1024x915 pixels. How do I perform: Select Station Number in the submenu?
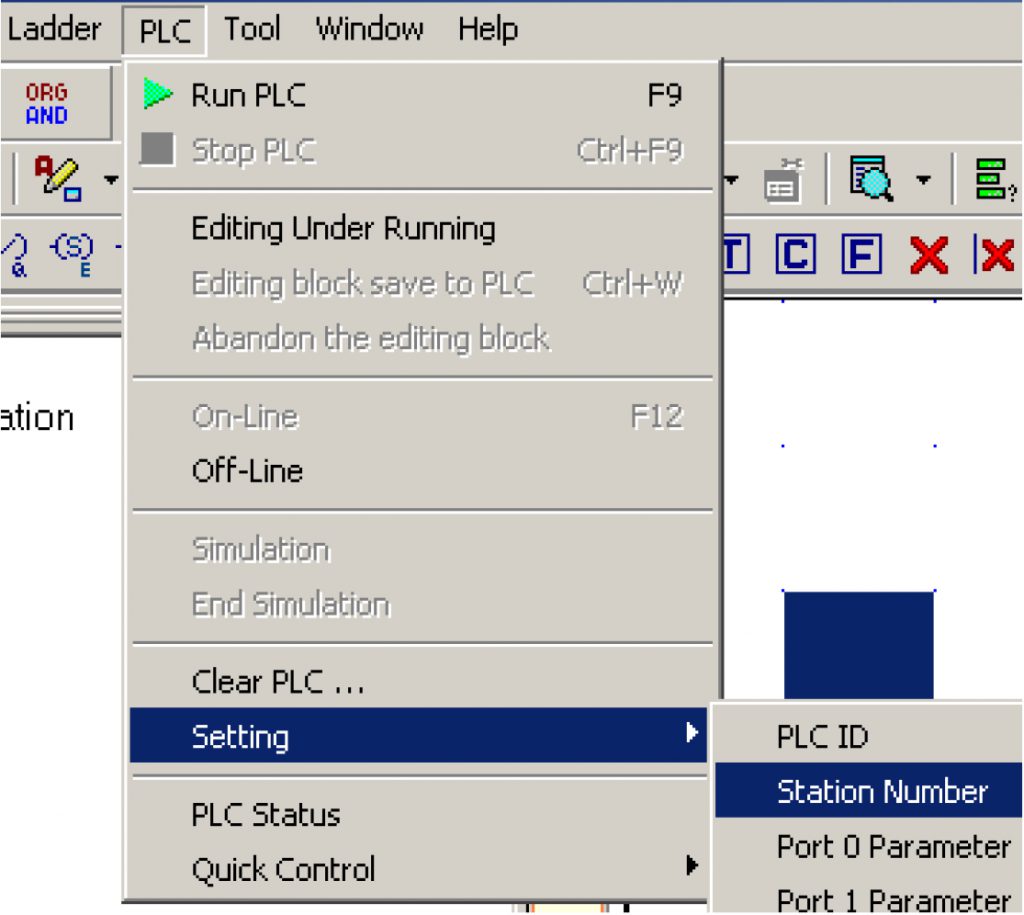point(869,790)
